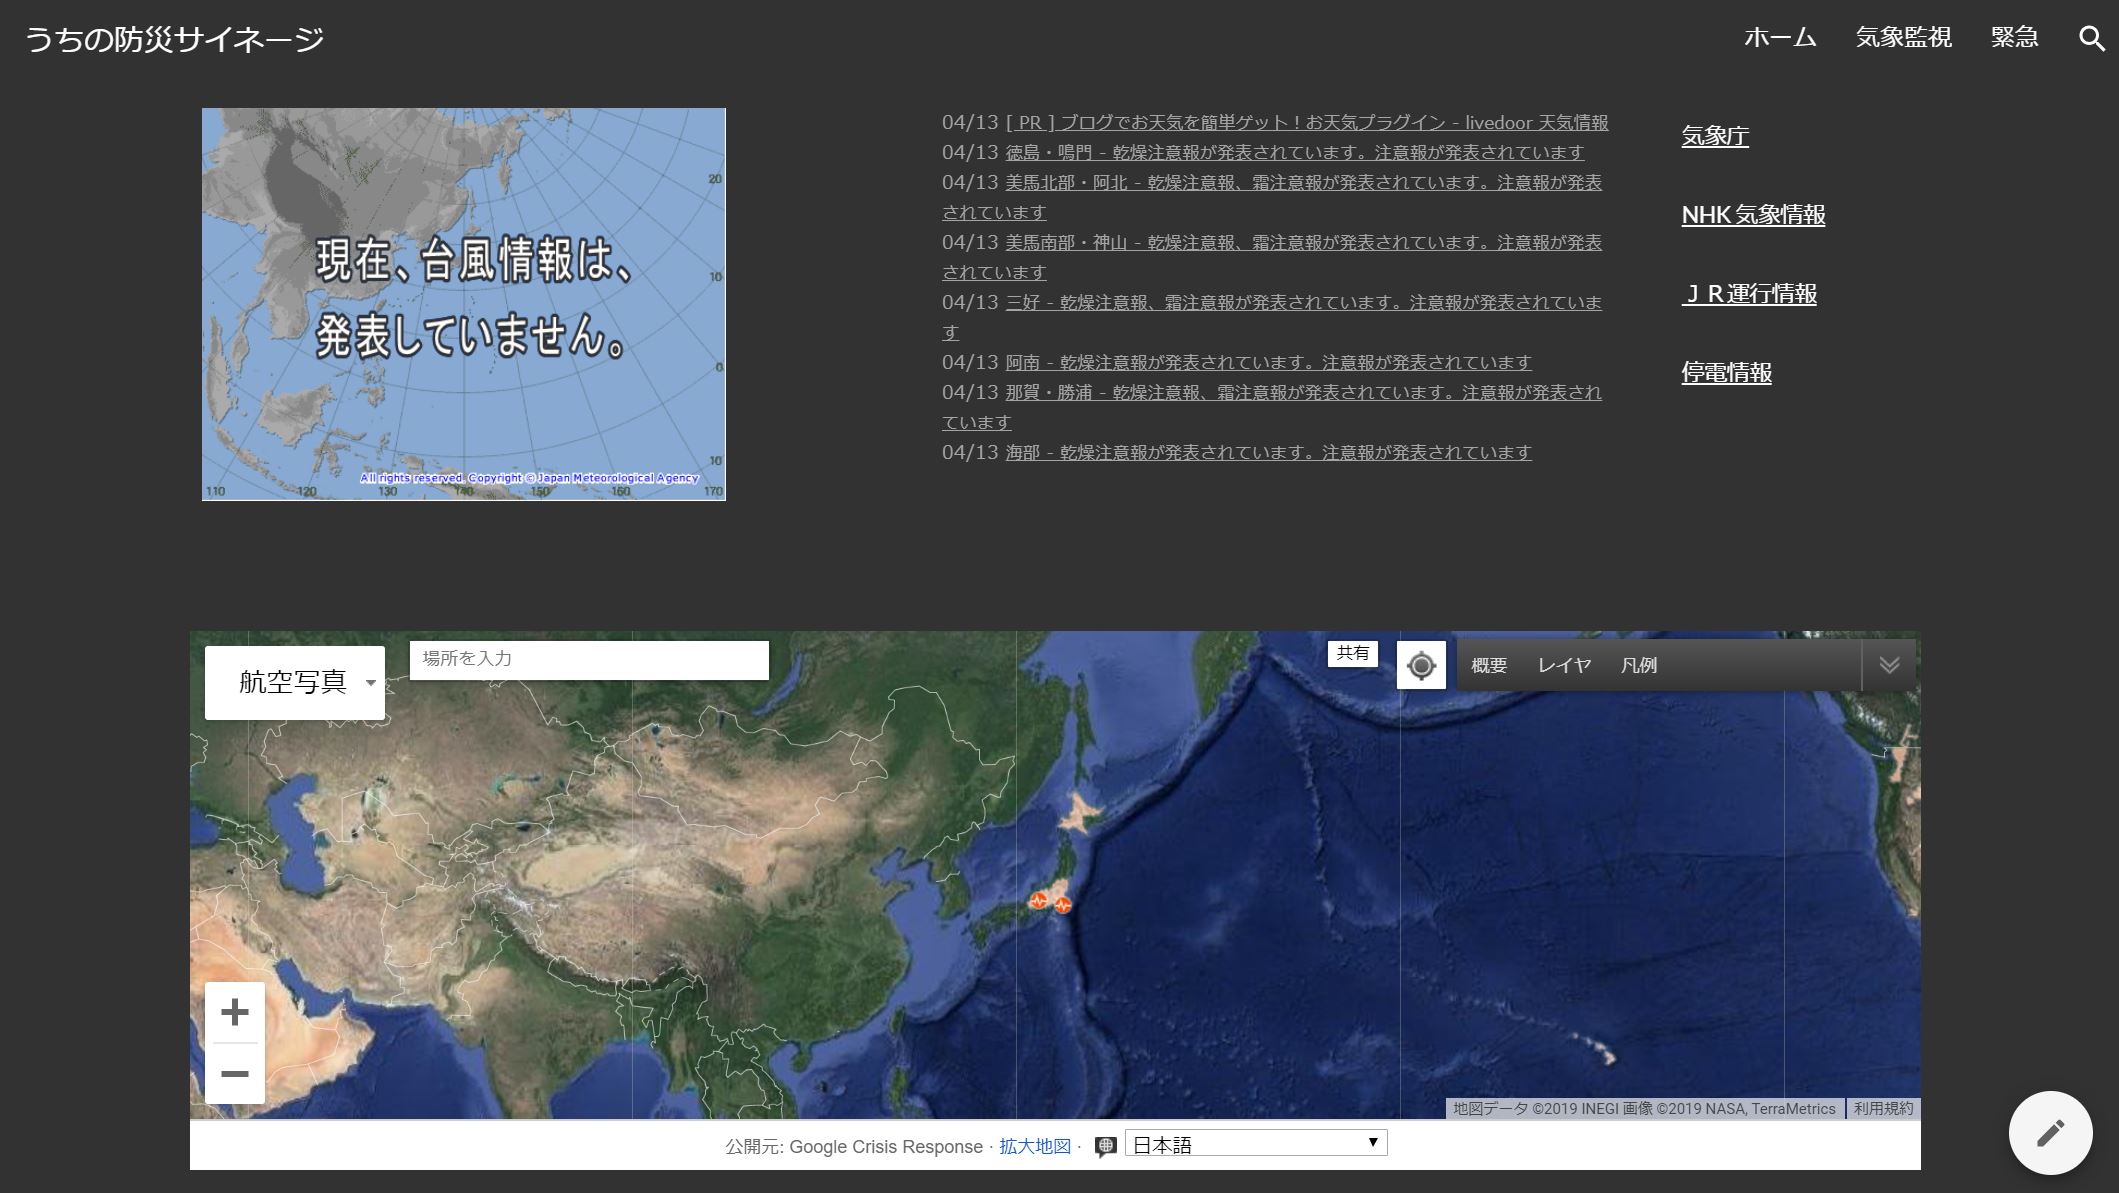Go to the ホーム menu item
The image size is (2119, 1193).
click(x=1780, y=38)
